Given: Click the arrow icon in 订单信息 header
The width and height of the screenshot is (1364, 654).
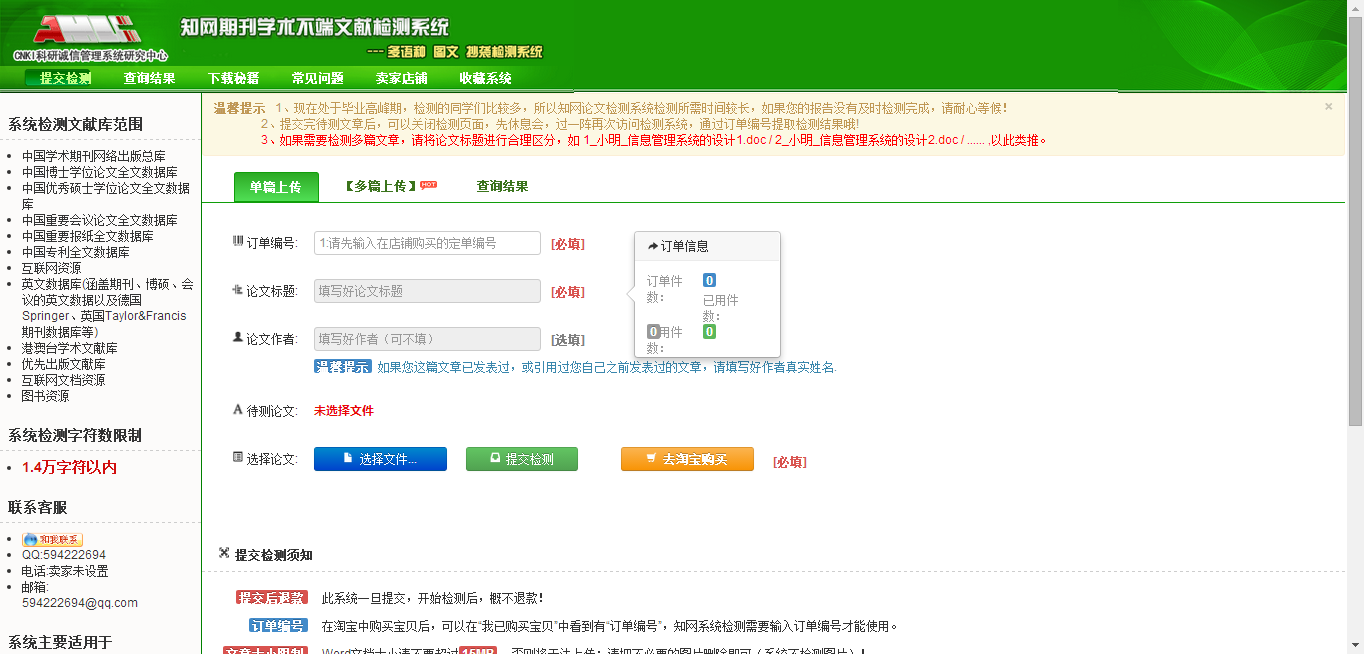Looking at the screenshot, I should (x=653, y=246).
